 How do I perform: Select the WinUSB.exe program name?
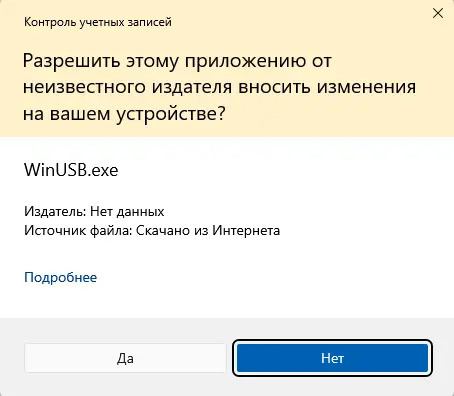[x=71, y=170]
